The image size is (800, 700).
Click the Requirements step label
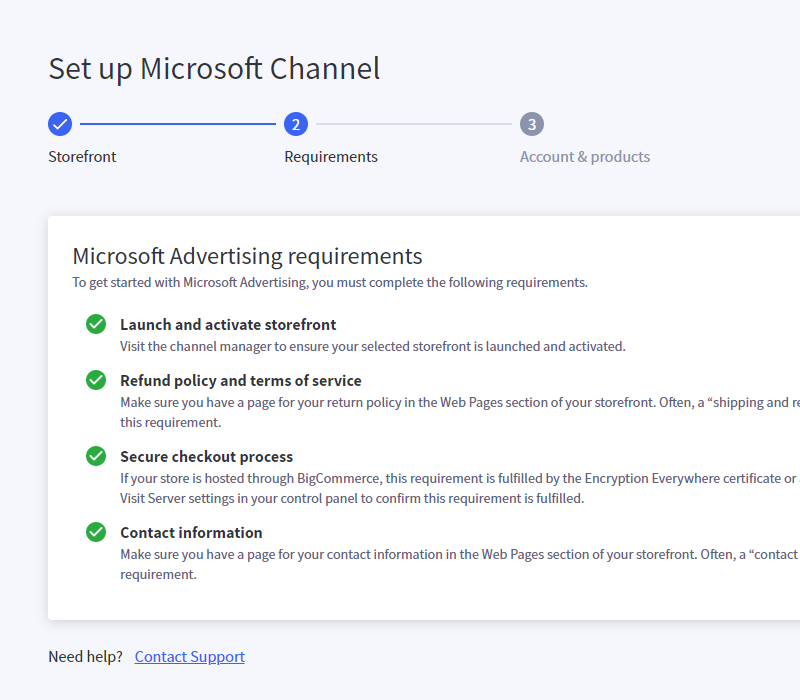[331, 157]
